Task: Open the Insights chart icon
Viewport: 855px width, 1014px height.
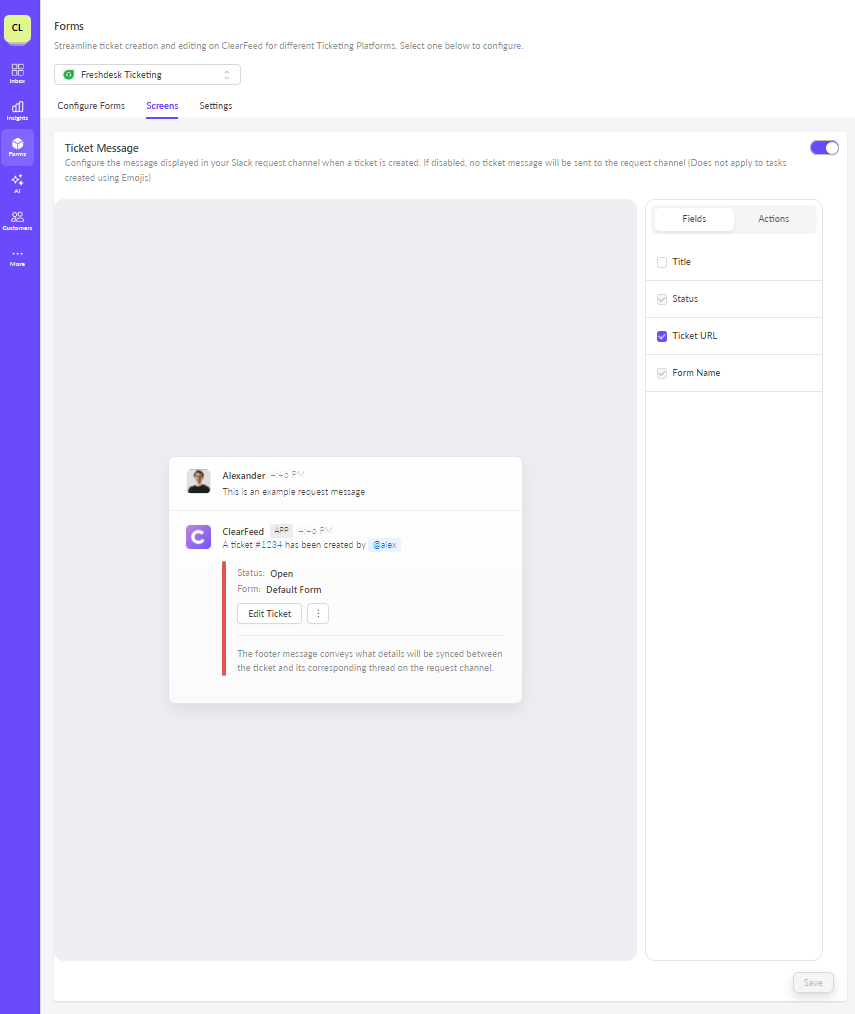Action: pyautogui.click(x=17, y=109)
